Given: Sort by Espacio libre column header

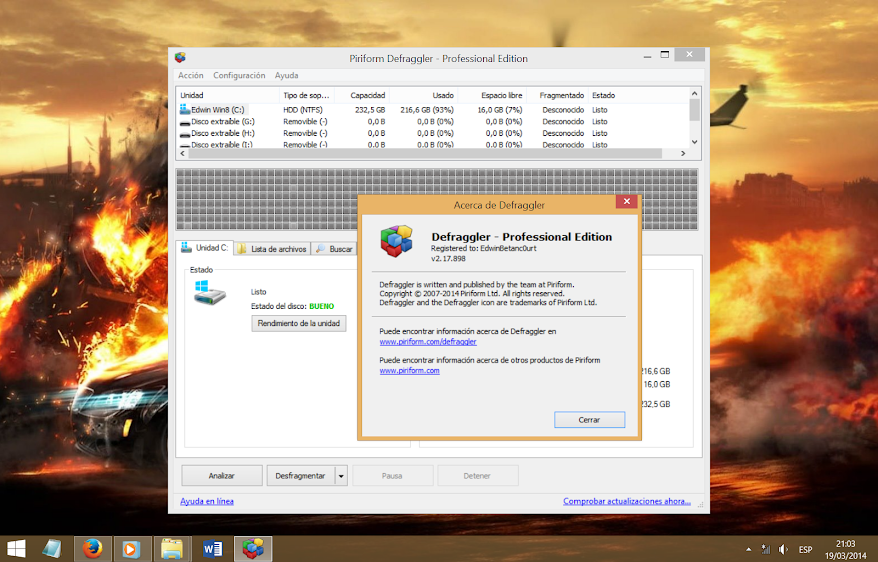Looking at the screenshot, I should [492, 95].
